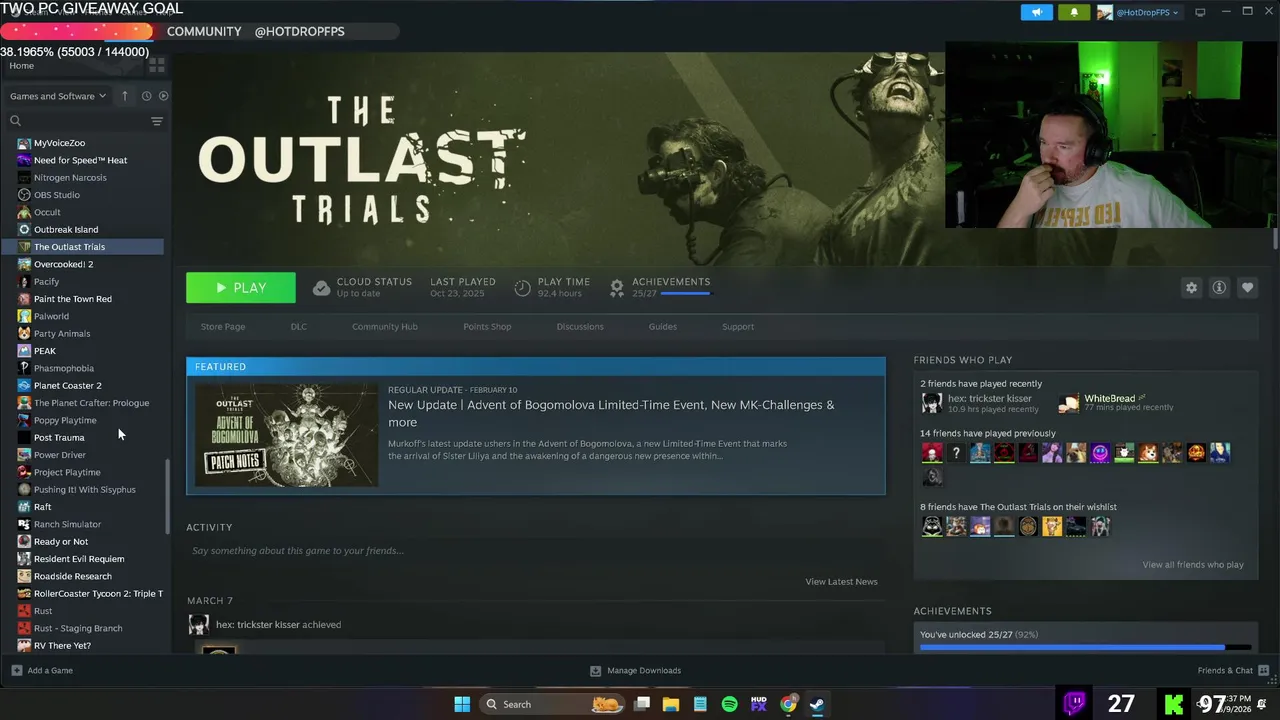Select Poppy Playtime in library list

[65, 420]
